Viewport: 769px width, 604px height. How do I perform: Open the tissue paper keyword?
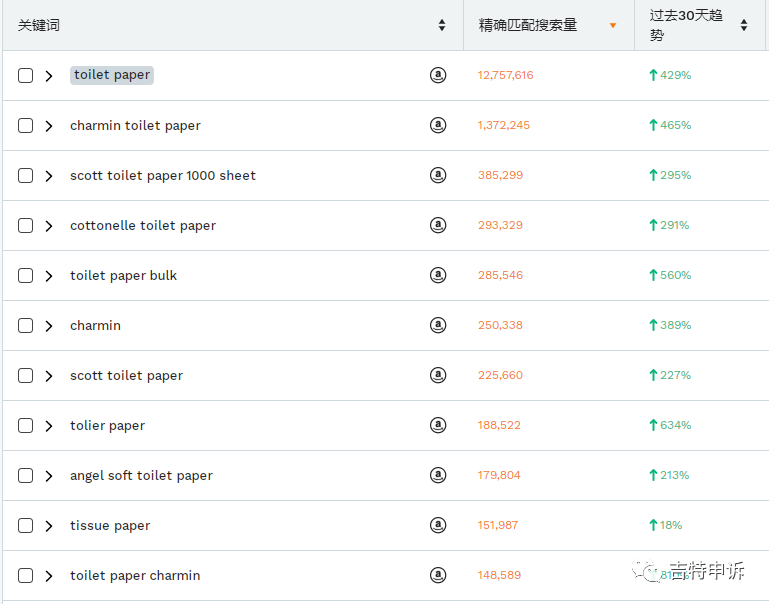tap(110, 526)
